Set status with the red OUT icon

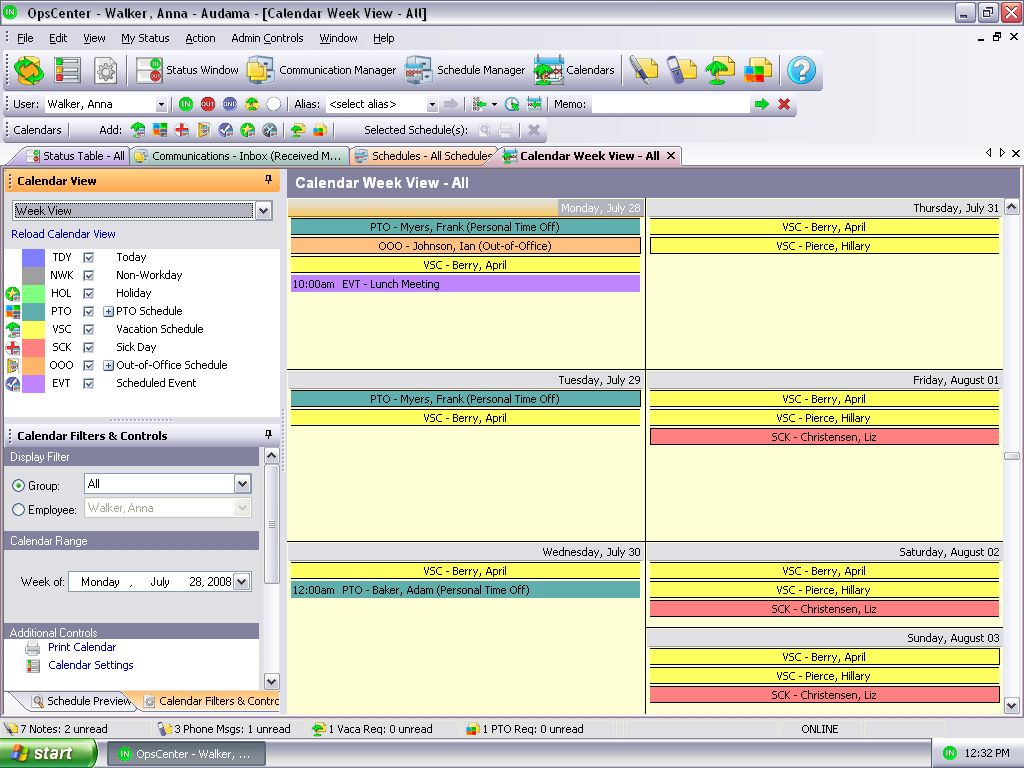pyautogui.click(x=208, y=104)
